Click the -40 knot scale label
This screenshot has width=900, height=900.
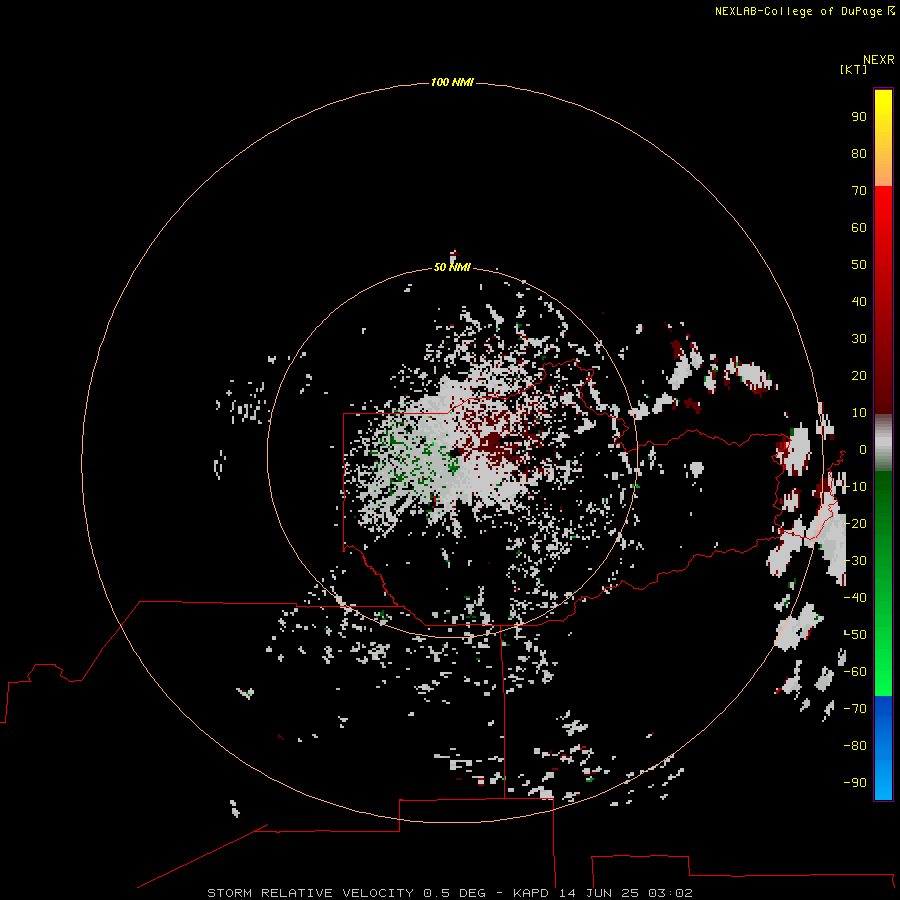[x=855, y=598]
